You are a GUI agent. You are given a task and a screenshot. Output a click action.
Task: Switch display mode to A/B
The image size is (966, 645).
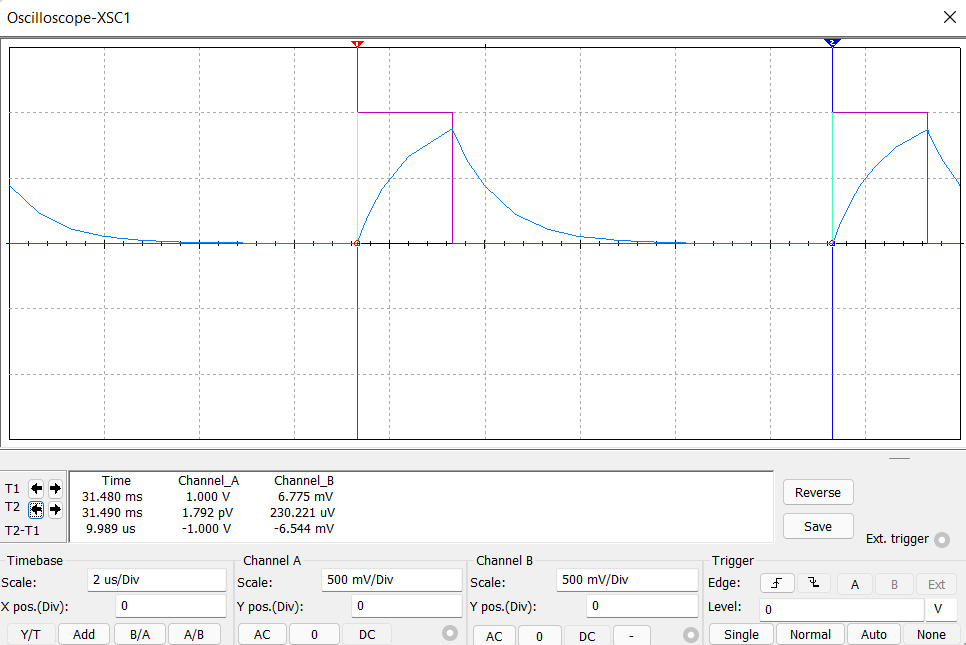[194, 634]
